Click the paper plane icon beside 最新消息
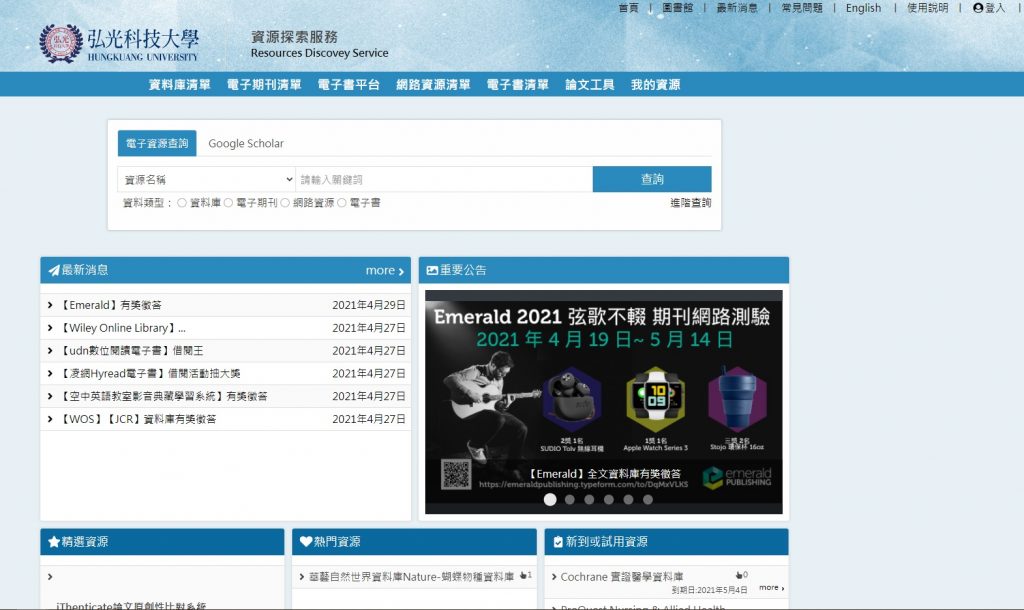Image resolution: width=1024 pixels, height=610 pixels. click(x=54, y=270)
